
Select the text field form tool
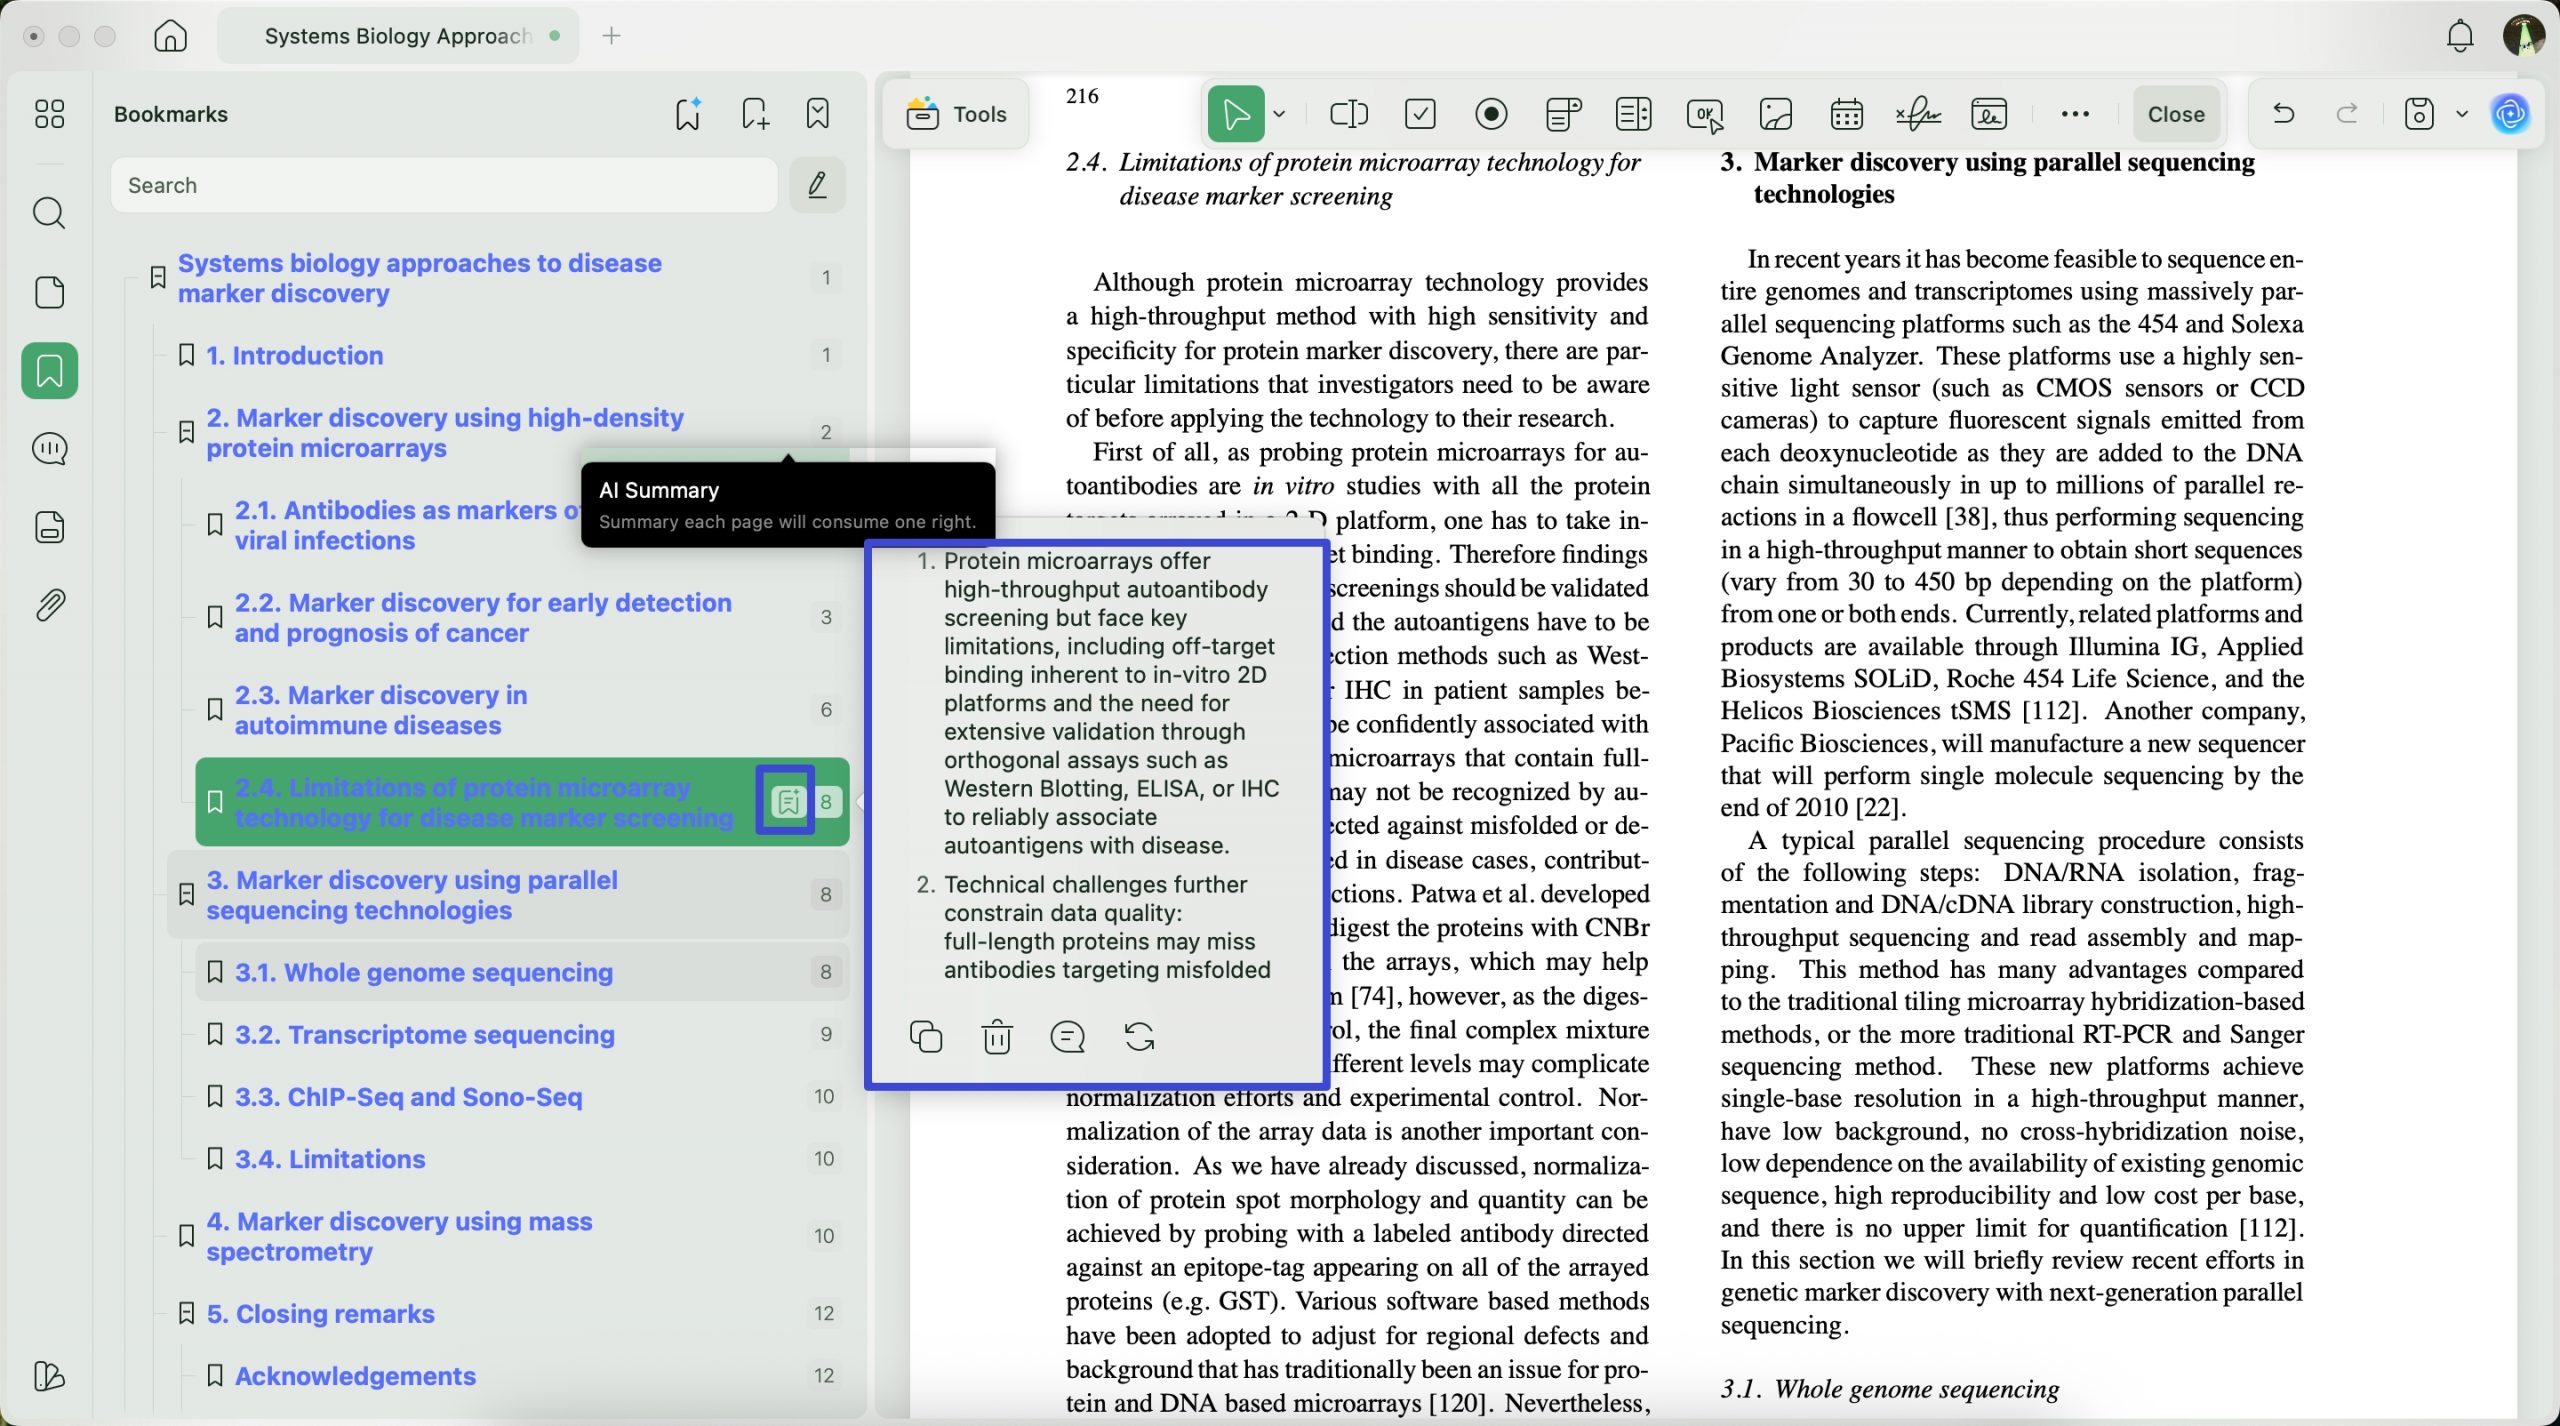pyautogui.click(x=1348, y=114)
